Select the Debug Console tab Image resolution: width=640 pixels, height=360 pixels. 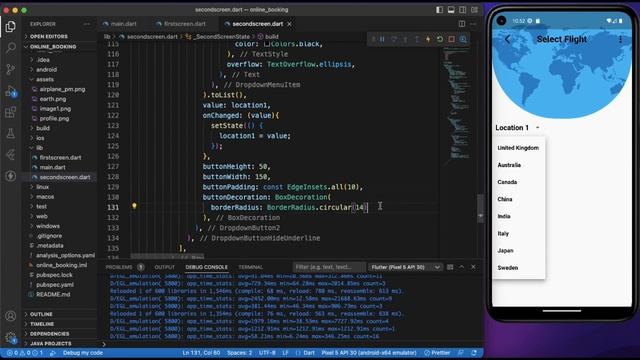tap(207, 267)
